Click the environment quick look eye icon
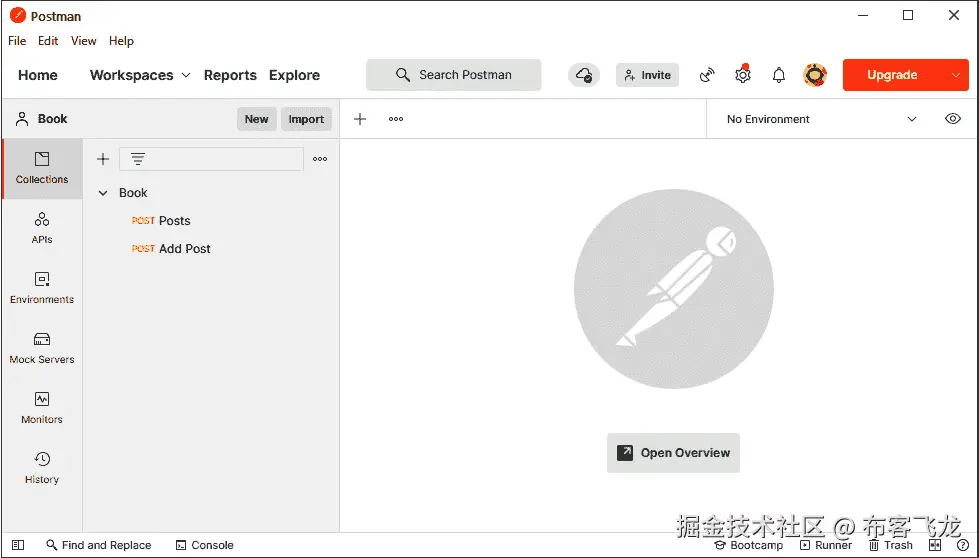The height and width of the screenshot is (558, 979). [x=953, y=119]
